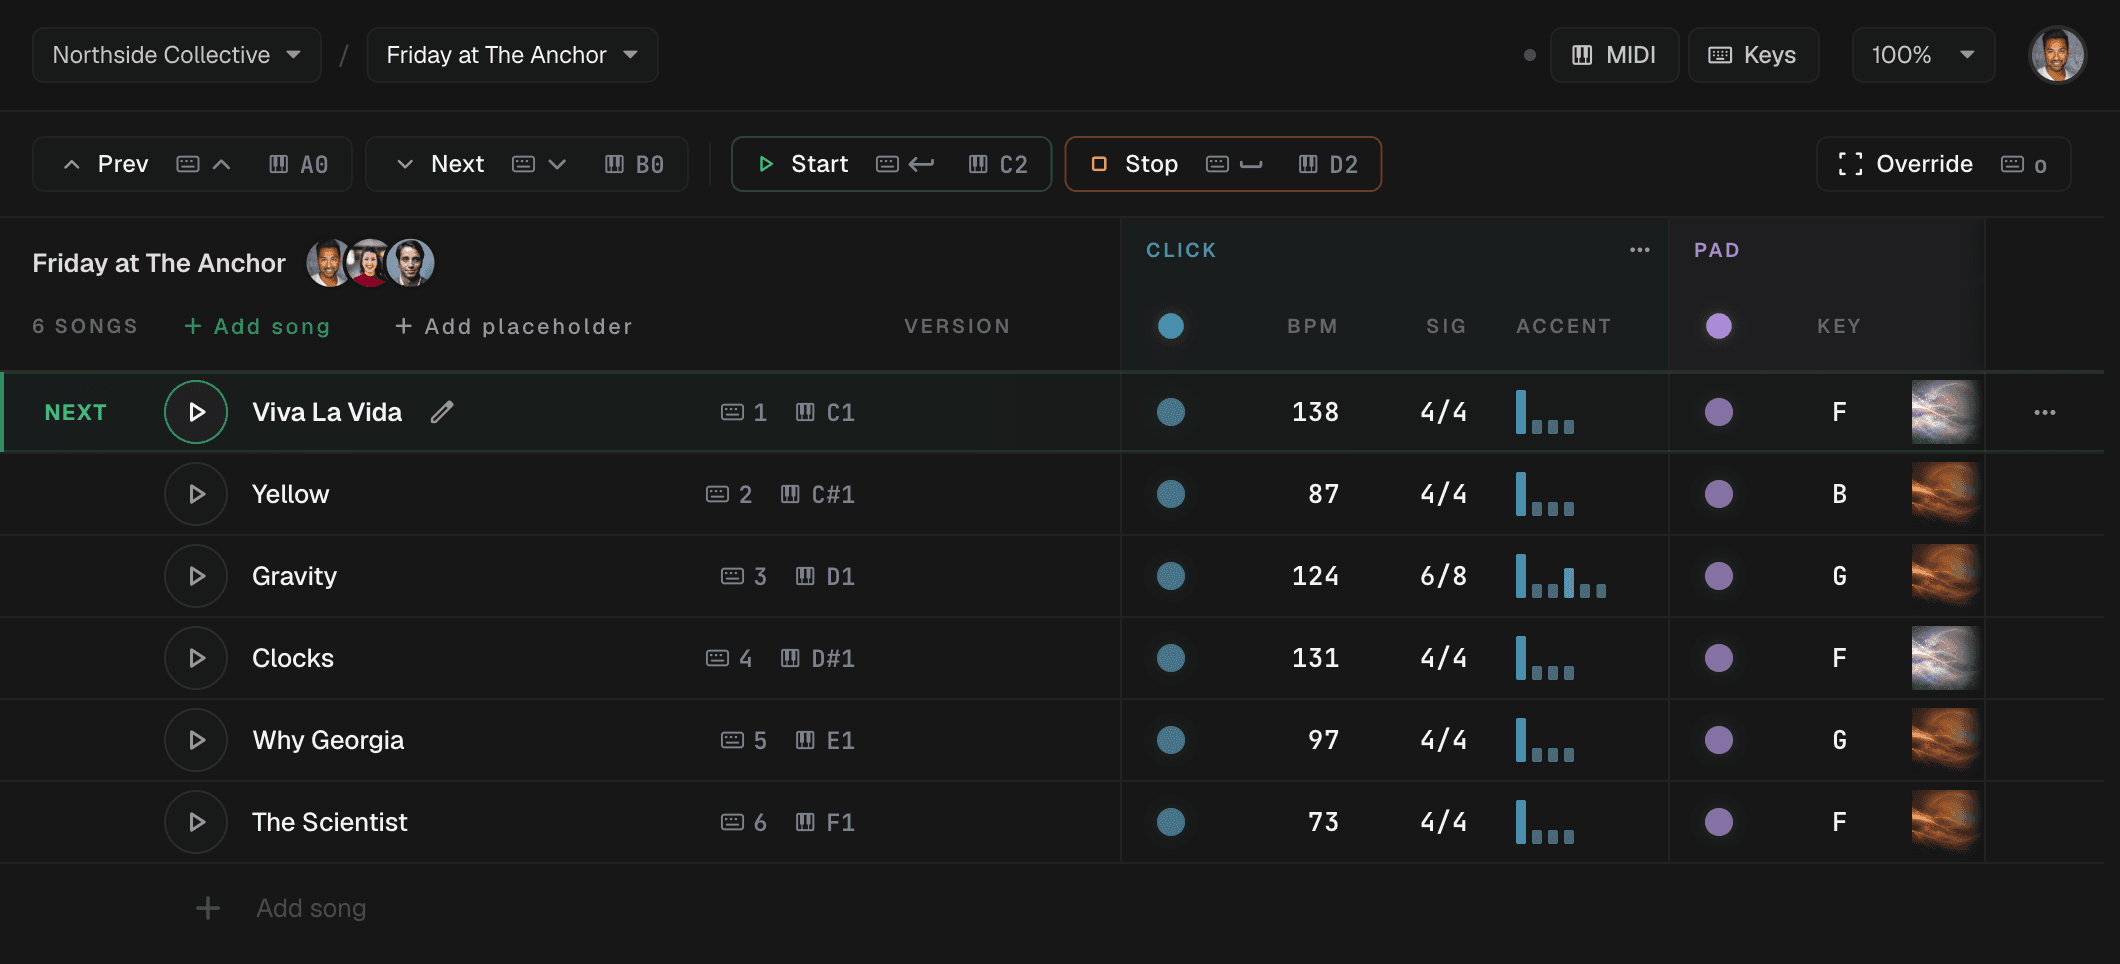Click BPM value 73 for The Scientist

tap(1323, 822)
